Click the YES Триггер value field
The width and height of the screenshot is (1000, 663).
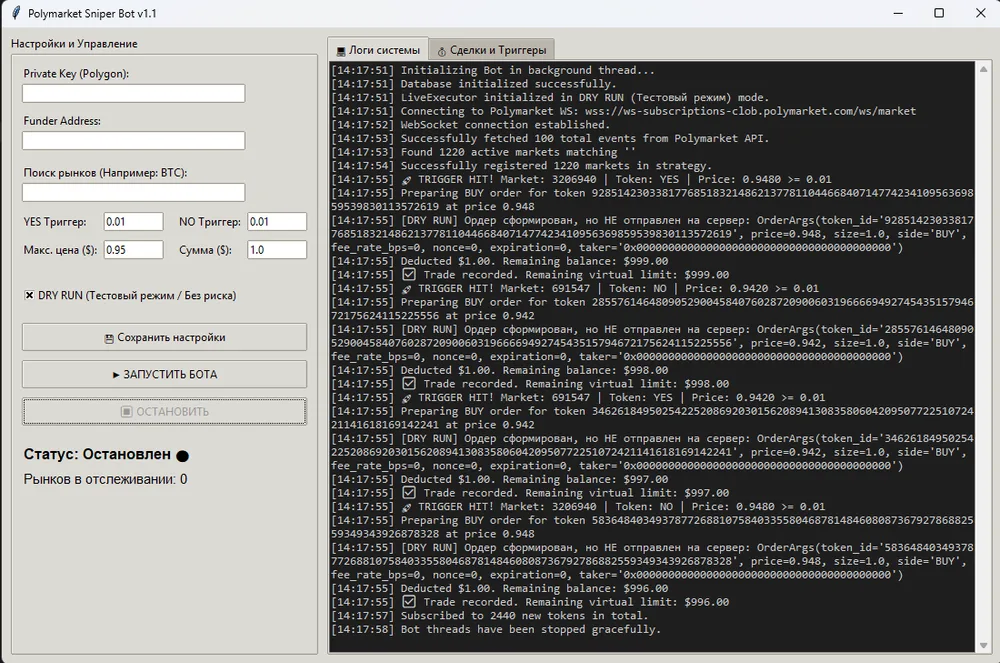click(133, 222)
